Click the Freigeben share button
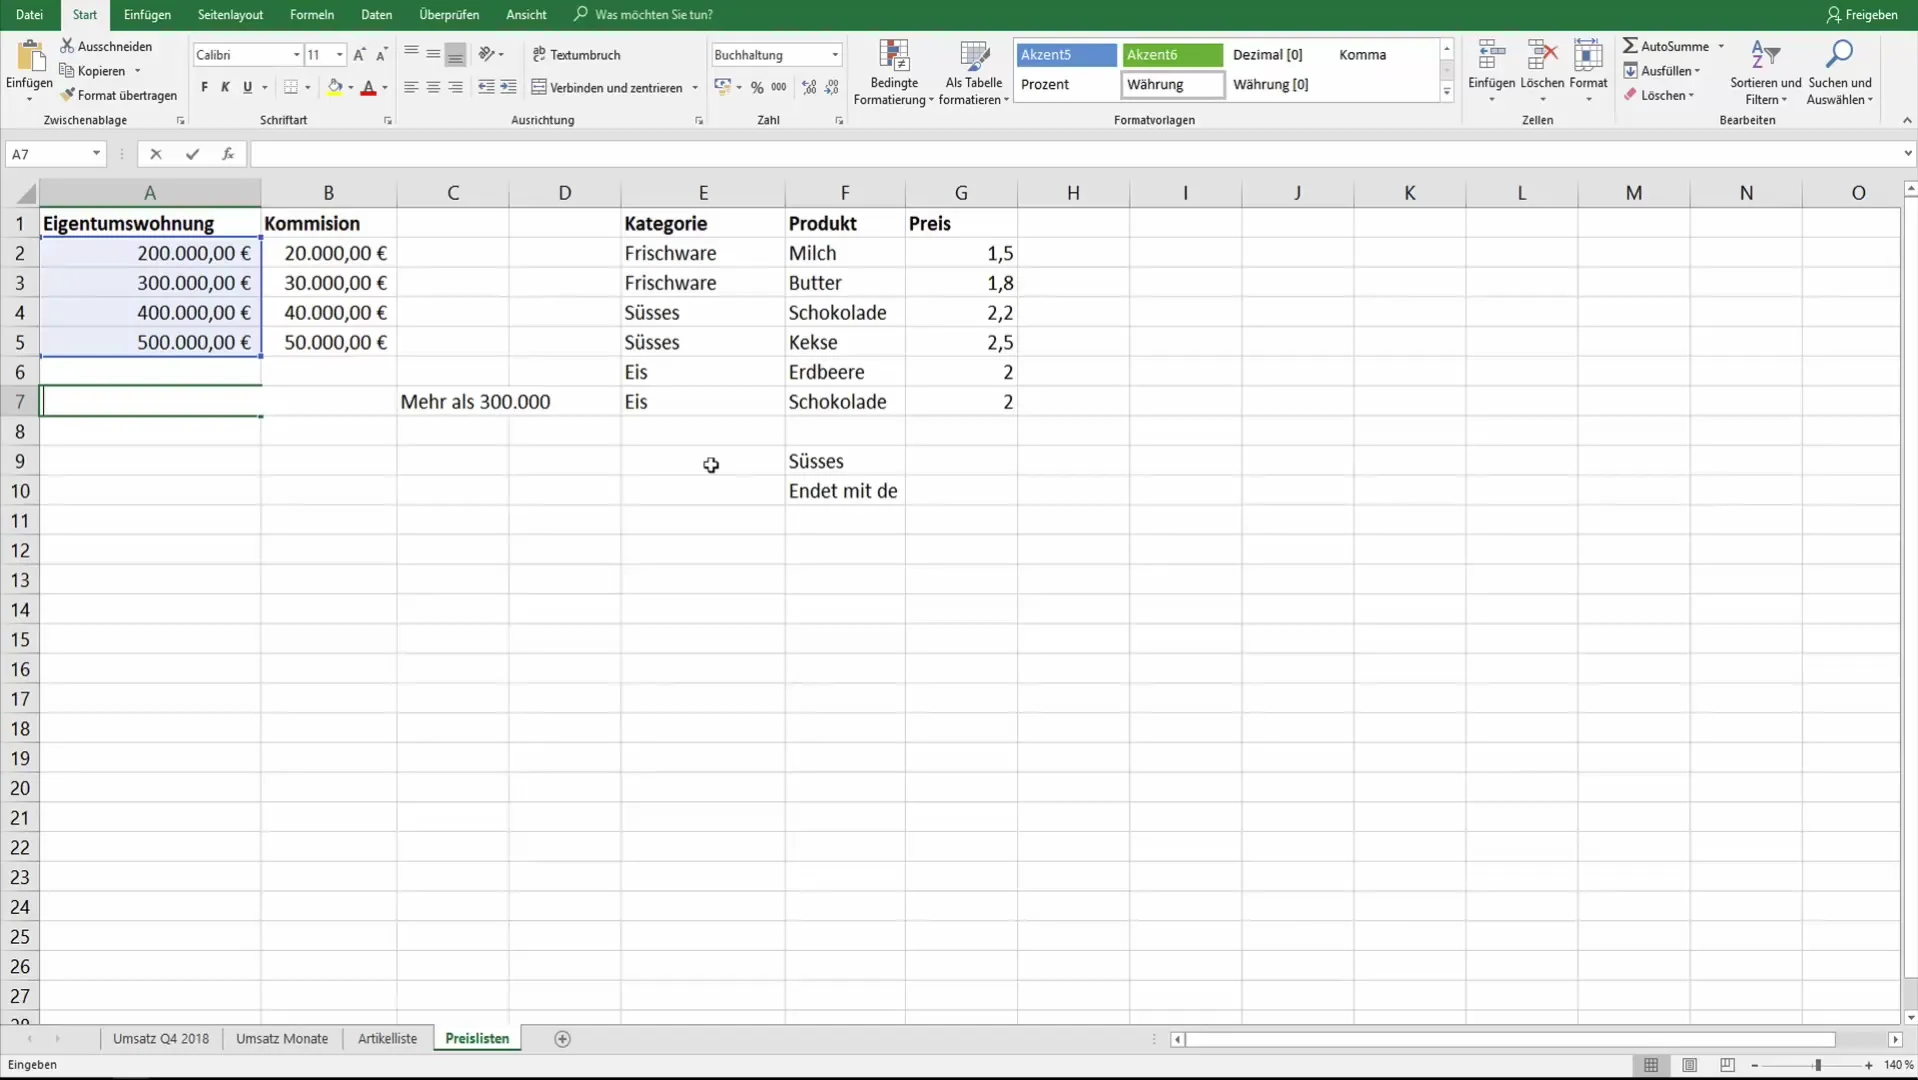Viewport: 1918px width, 1080px height. click(x=1862, y=15)
